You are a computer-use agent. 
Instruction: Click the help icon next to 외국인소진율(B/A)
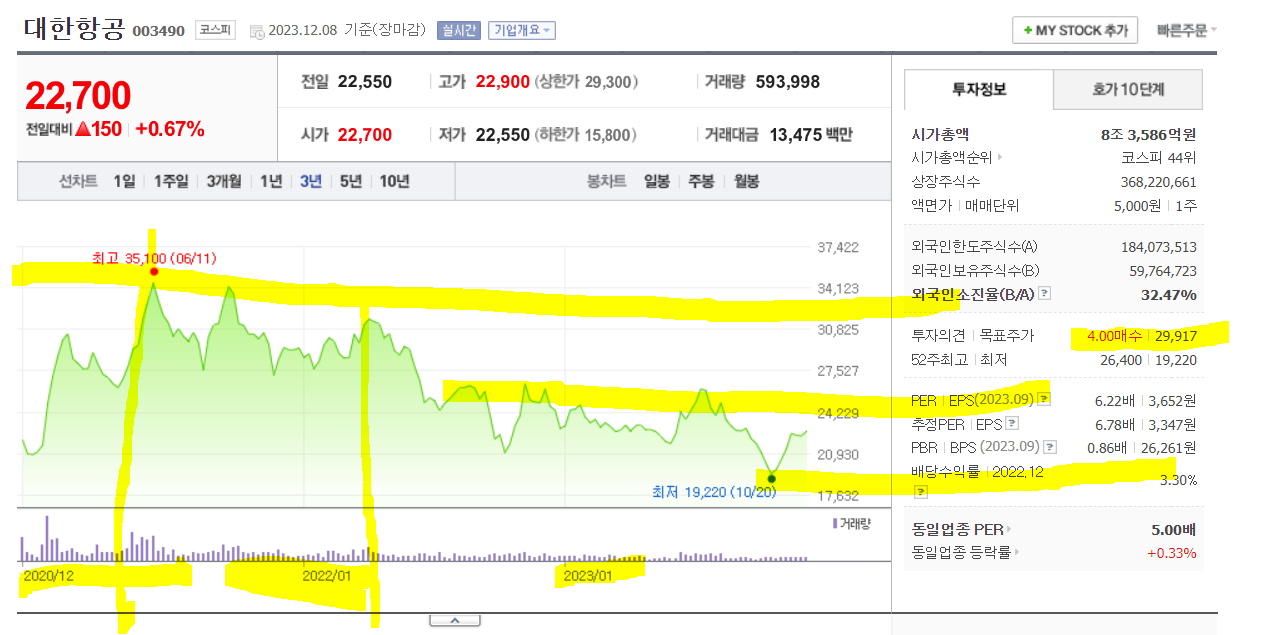1045,294
